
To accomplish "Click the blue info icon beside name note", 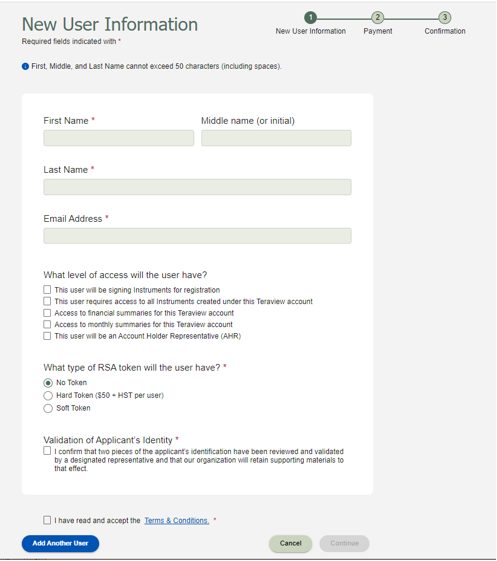I will coord(25,67).
